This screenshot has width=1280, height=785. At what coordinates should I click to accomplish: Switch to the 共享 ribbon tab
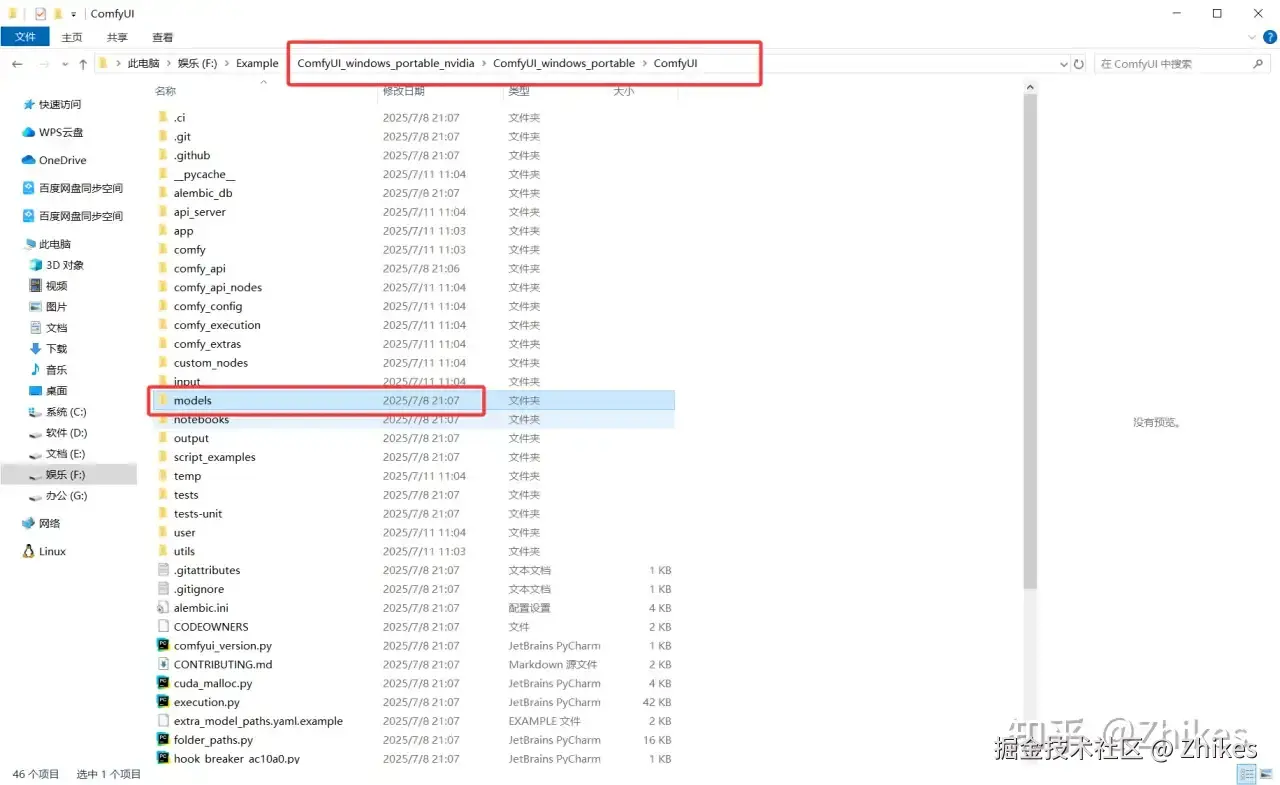click(x=117, y=37)
